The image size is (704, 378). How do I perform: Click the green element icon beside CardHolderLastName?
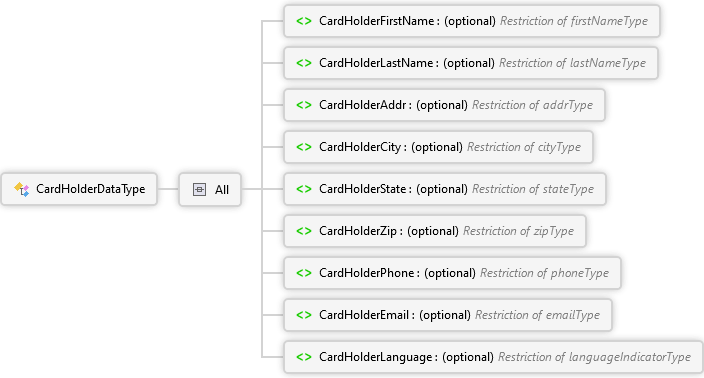pyautogui.click(x=304, y=63)
